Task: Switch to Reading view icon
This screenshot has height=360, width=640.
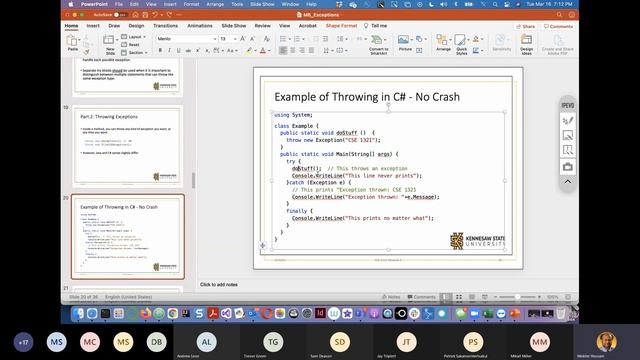Action: coord(472,297)
